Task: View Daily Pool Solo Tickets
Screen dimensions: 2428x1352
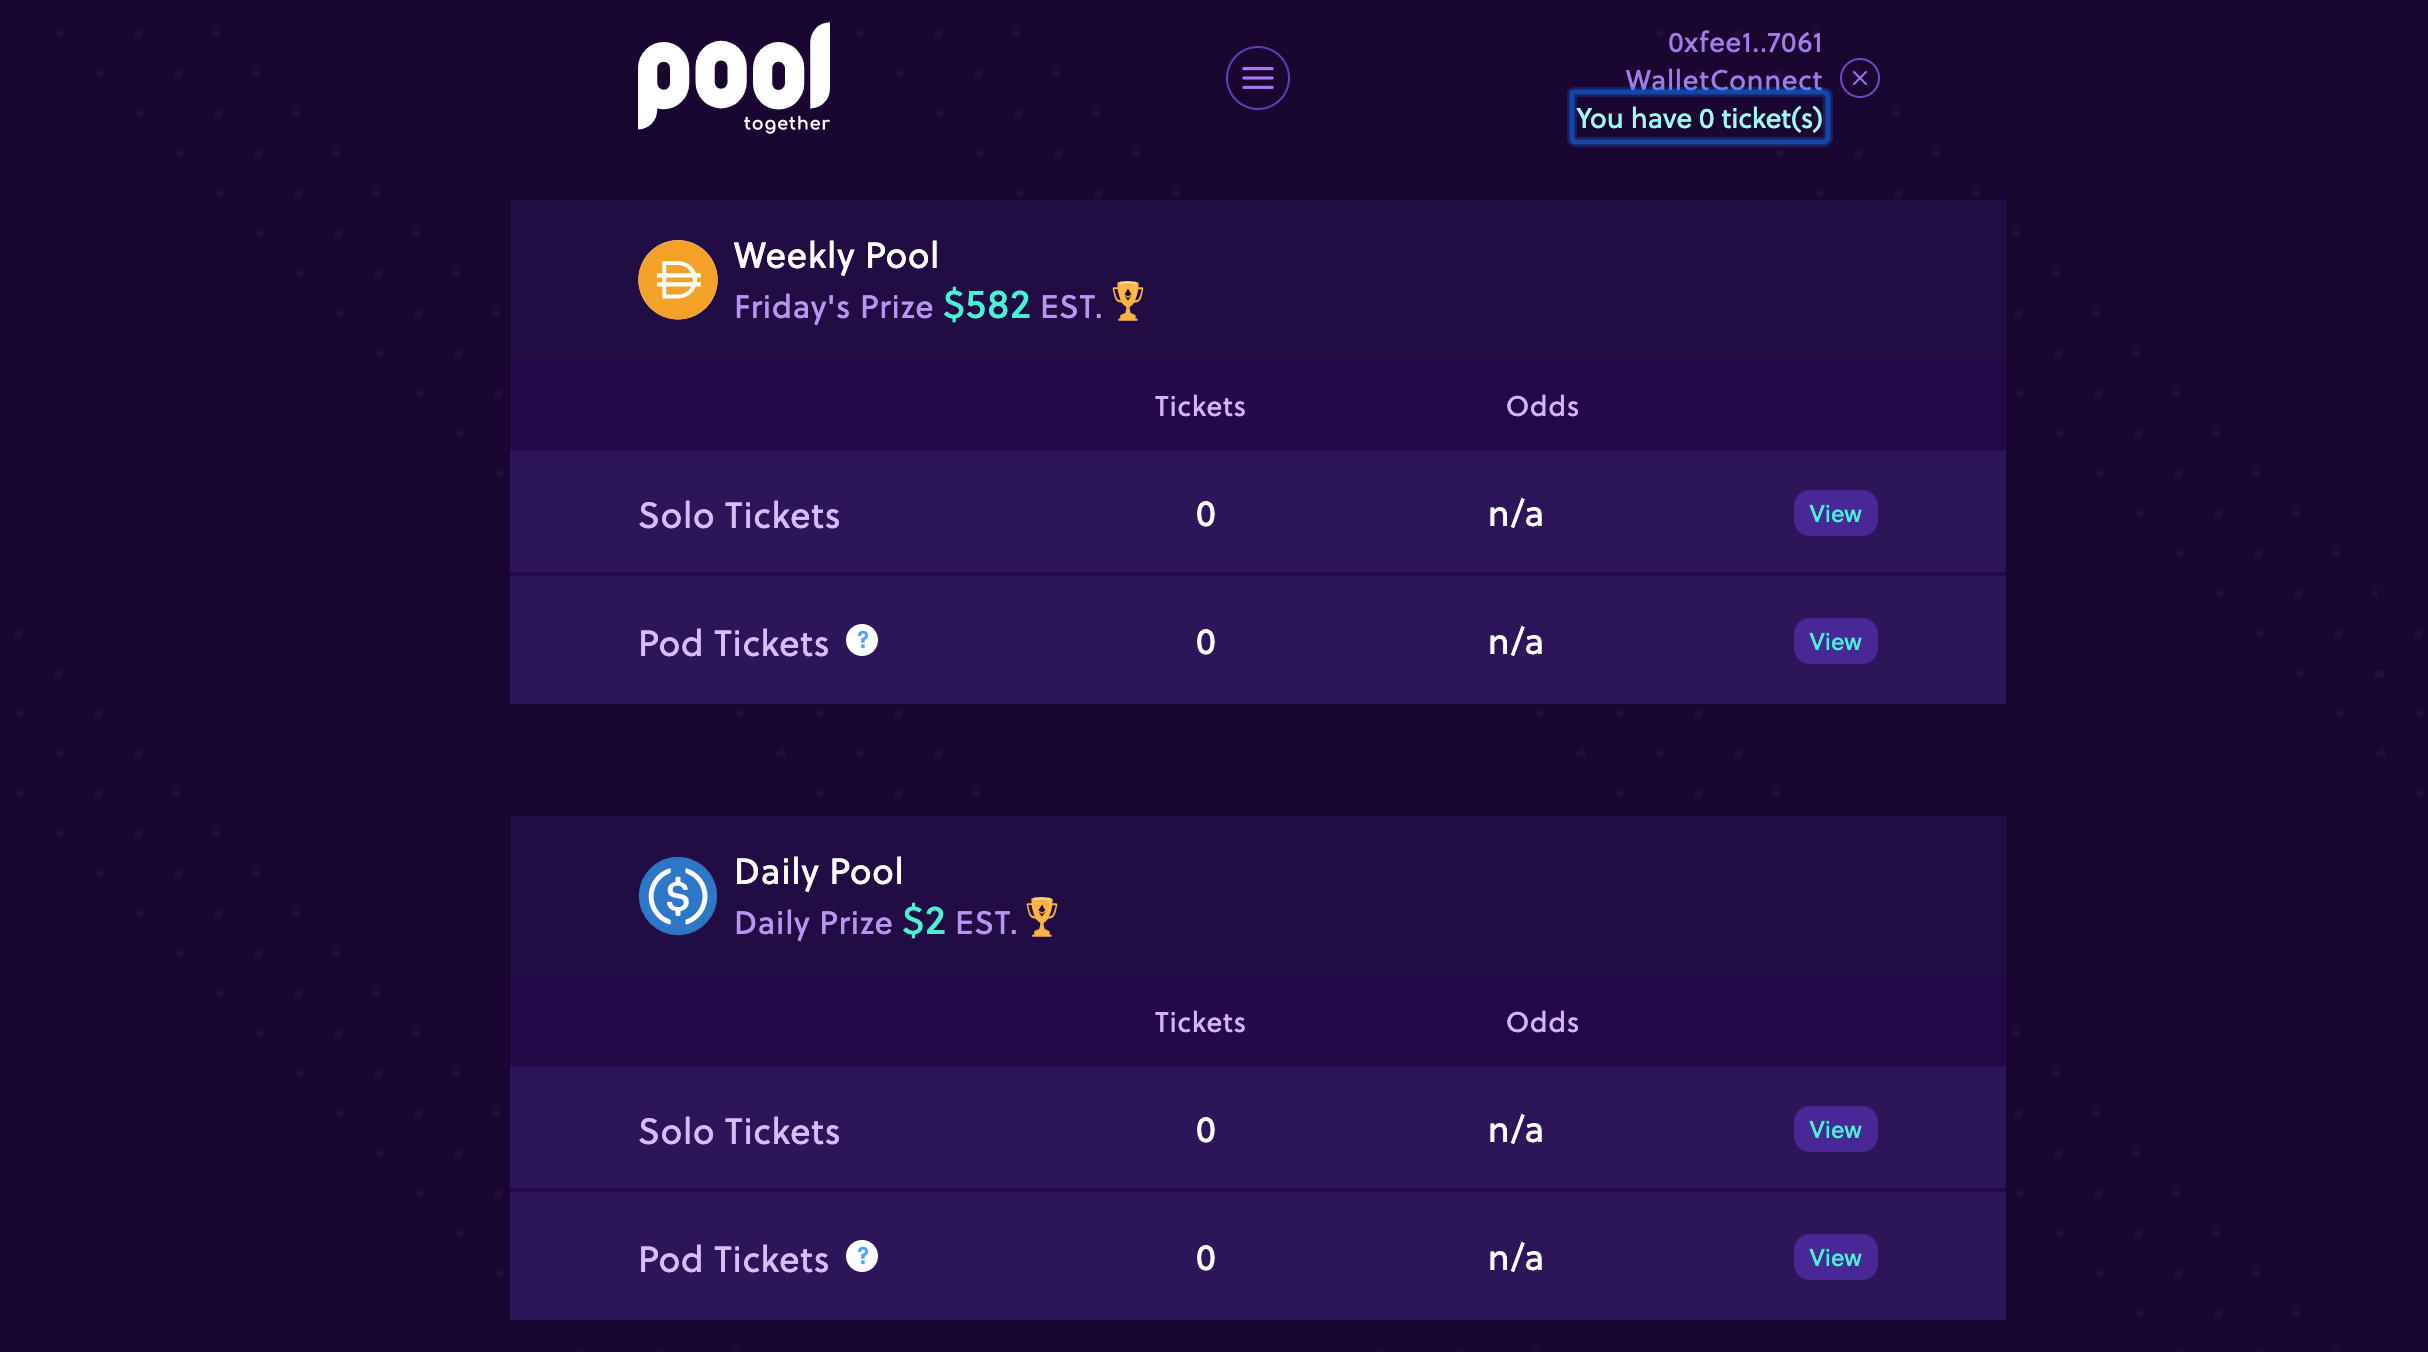Action: (x=1835, y=1129)
